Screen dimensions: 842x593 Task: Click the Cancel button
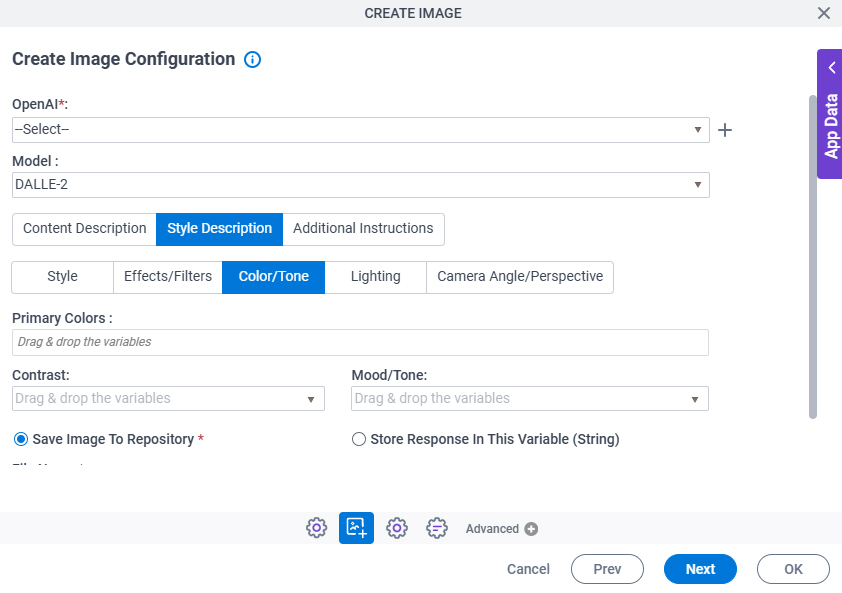click(528, 569)
